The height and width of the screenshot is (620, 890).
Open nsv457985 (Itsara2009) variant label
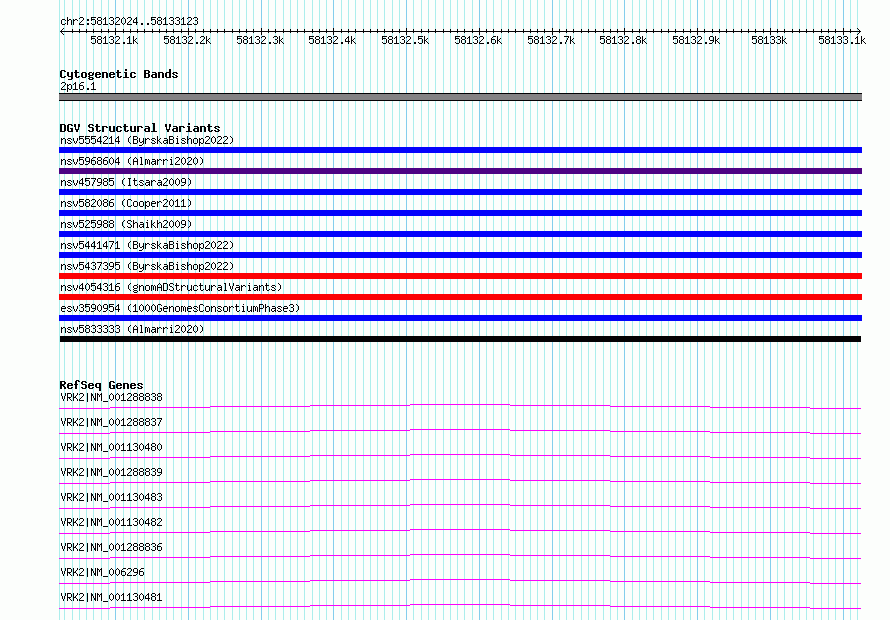[126, 182]
